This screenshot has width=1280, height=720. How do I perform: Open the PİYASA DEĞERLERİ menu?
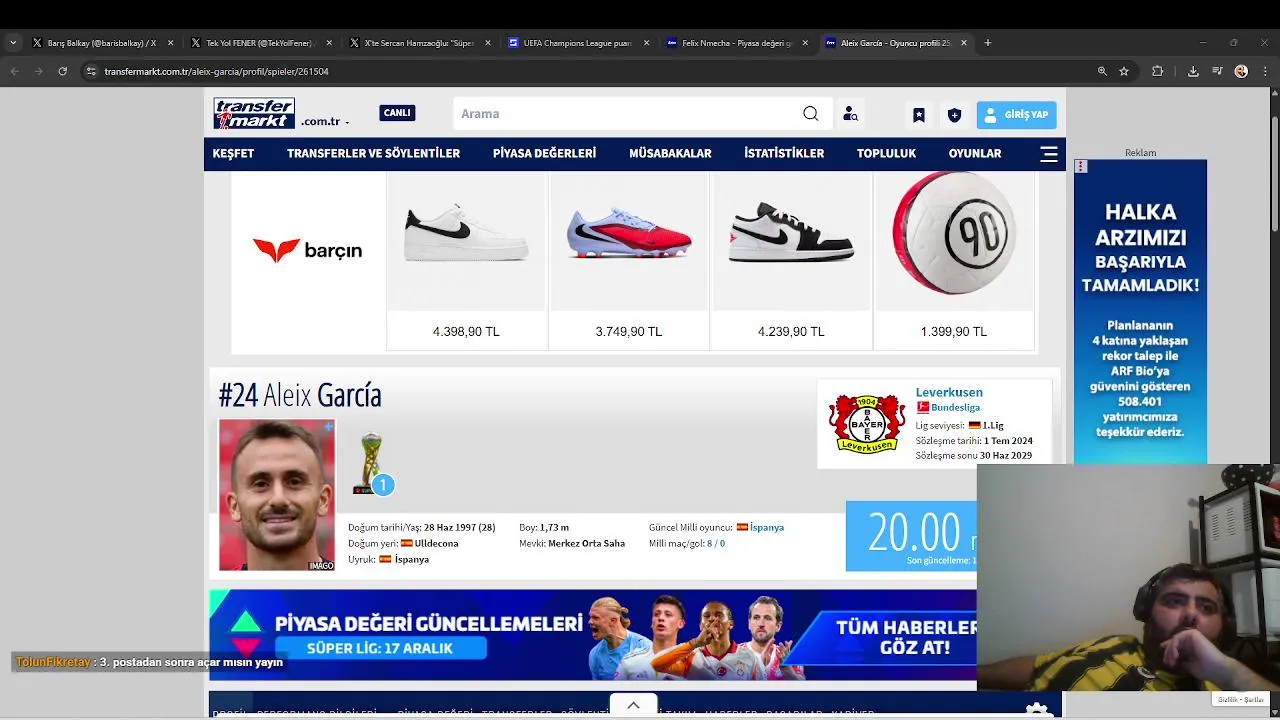(x=544, y=154)
